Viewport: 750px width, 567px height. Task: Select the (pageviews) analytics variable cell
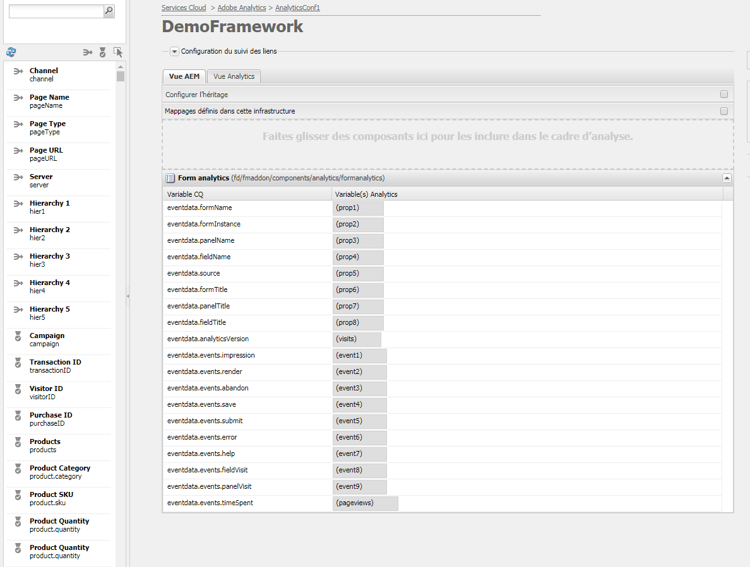click(365, 503)
